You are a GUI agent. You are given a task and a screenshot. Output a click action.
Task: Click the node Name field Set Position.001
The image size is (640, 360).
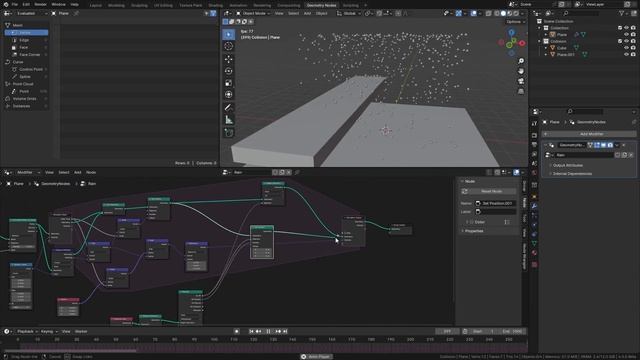(x=496, y=203)
